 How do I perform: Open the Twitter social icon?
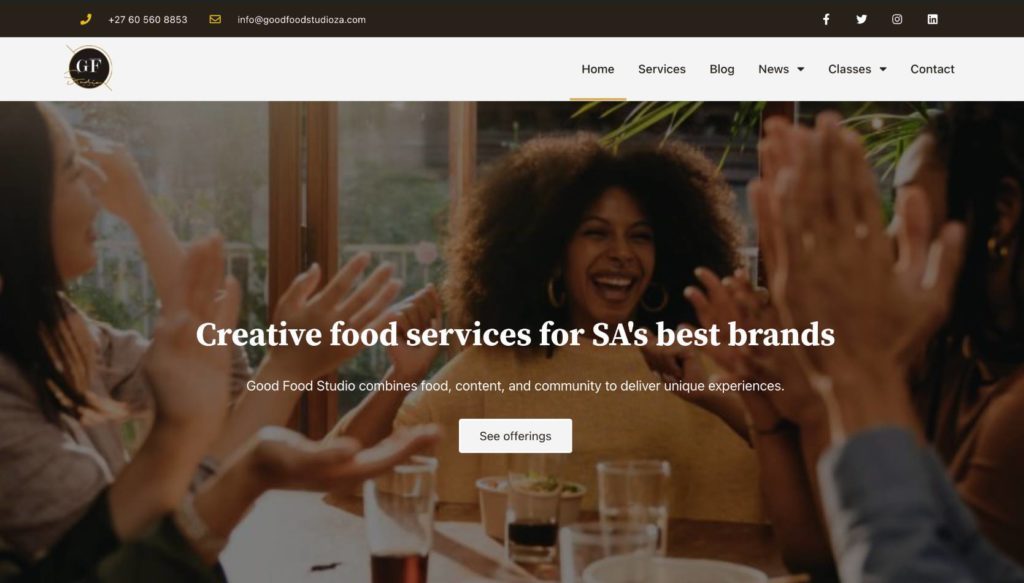(861, 20)
